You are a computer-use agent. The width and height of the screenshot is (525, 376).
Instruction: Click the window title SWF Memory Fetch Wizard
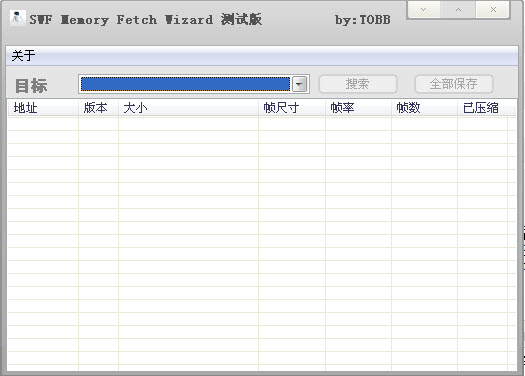pyautogui.click(x=121, y=20)
